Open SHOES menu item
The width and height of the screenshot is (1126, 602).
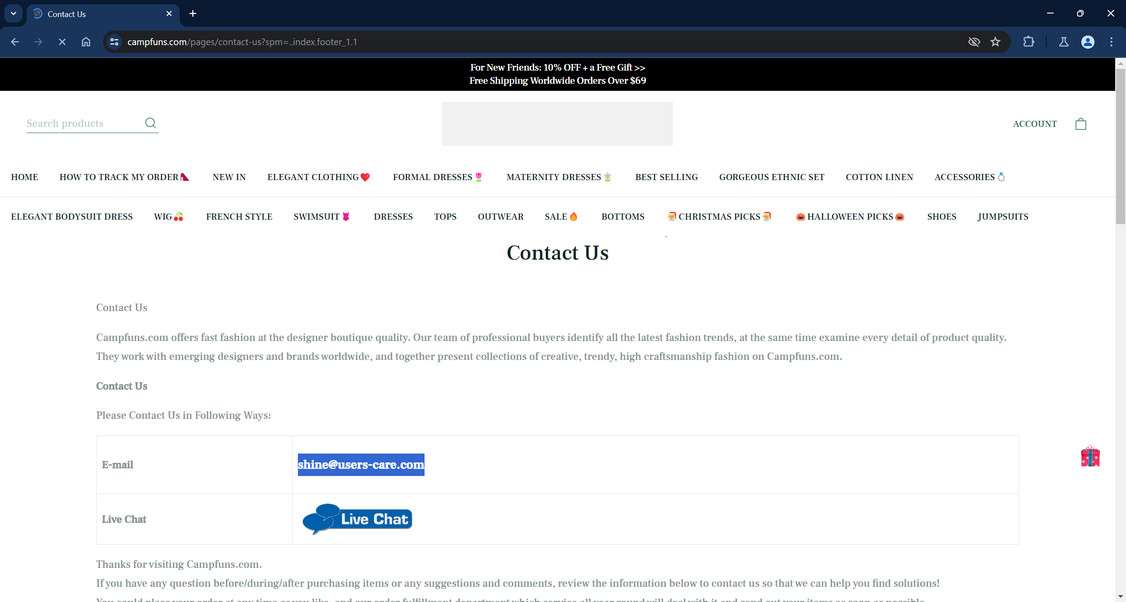click(x=941, y=216)
